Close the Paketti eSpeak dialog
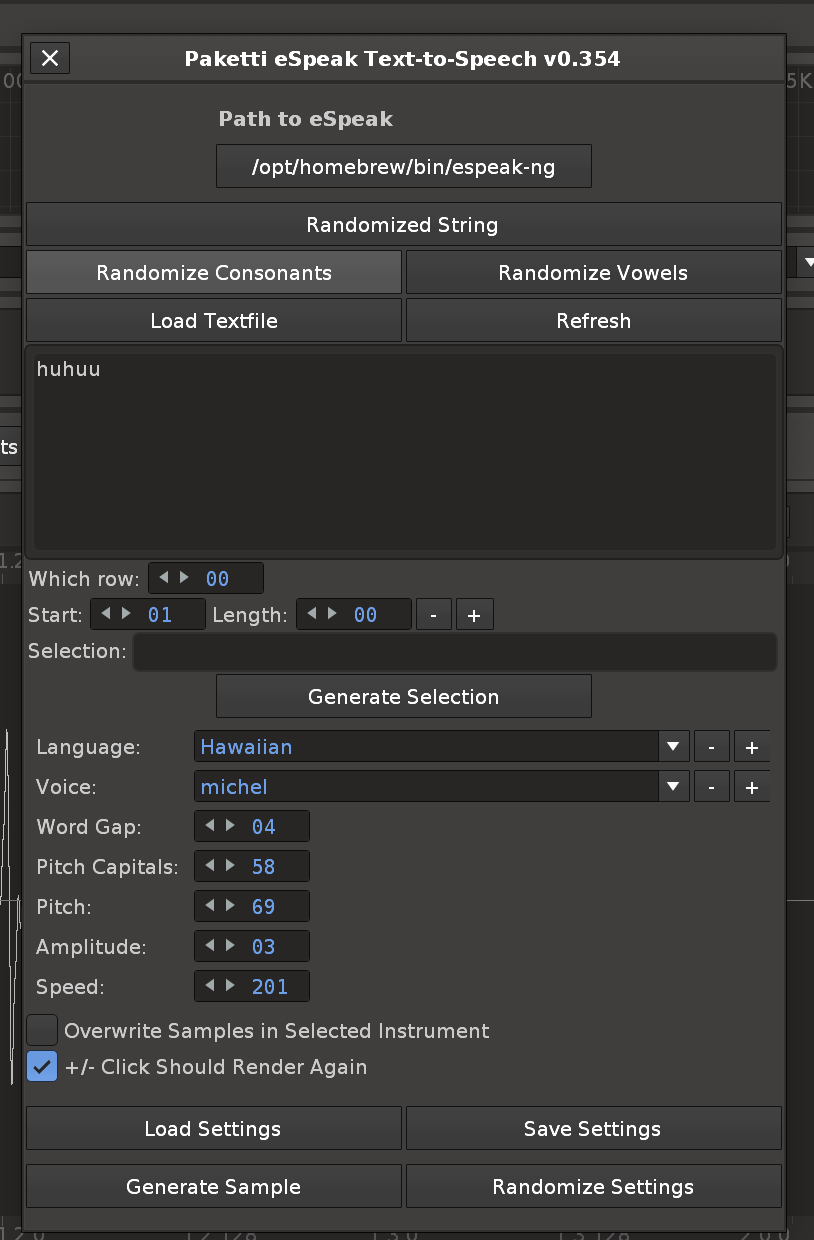The width and height of the screenshot is (814, 1240). 50,59
